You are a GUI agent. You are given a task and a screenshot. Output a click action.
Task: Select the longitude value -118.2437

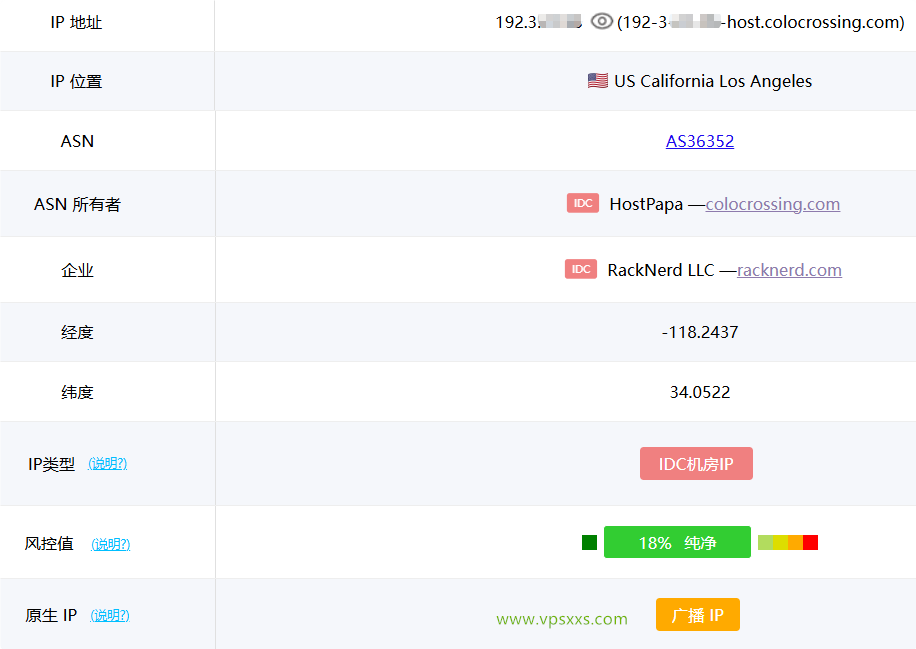click(x=700, y=332)
